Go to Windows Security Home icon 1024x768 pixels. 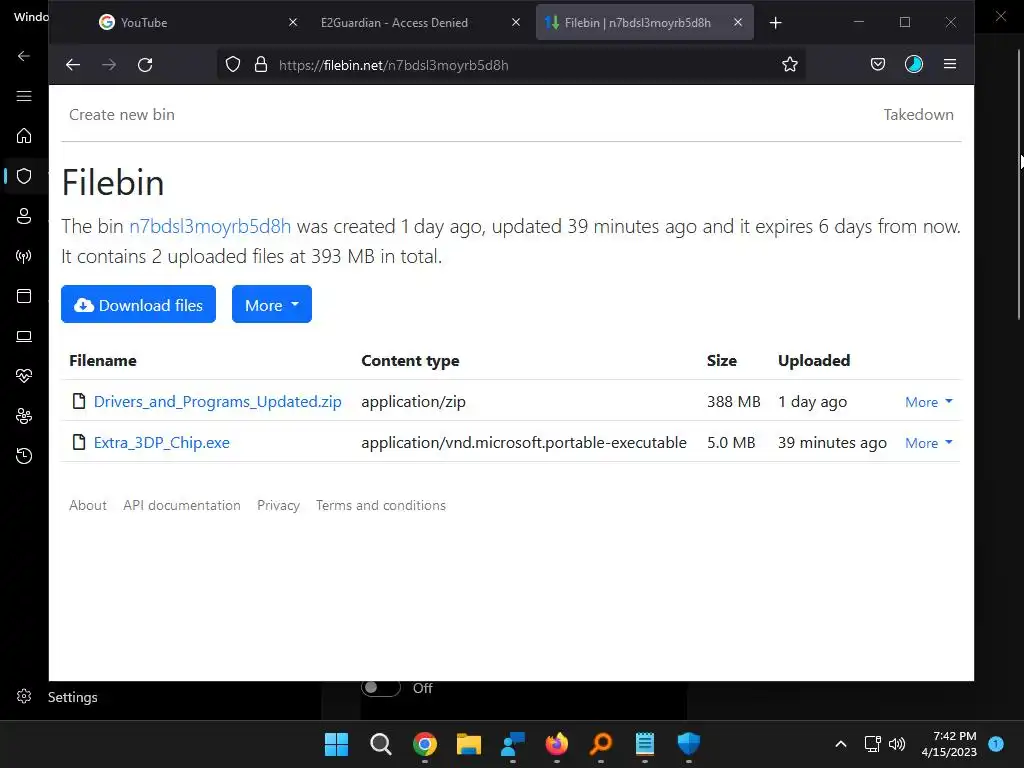pos(24,136)
